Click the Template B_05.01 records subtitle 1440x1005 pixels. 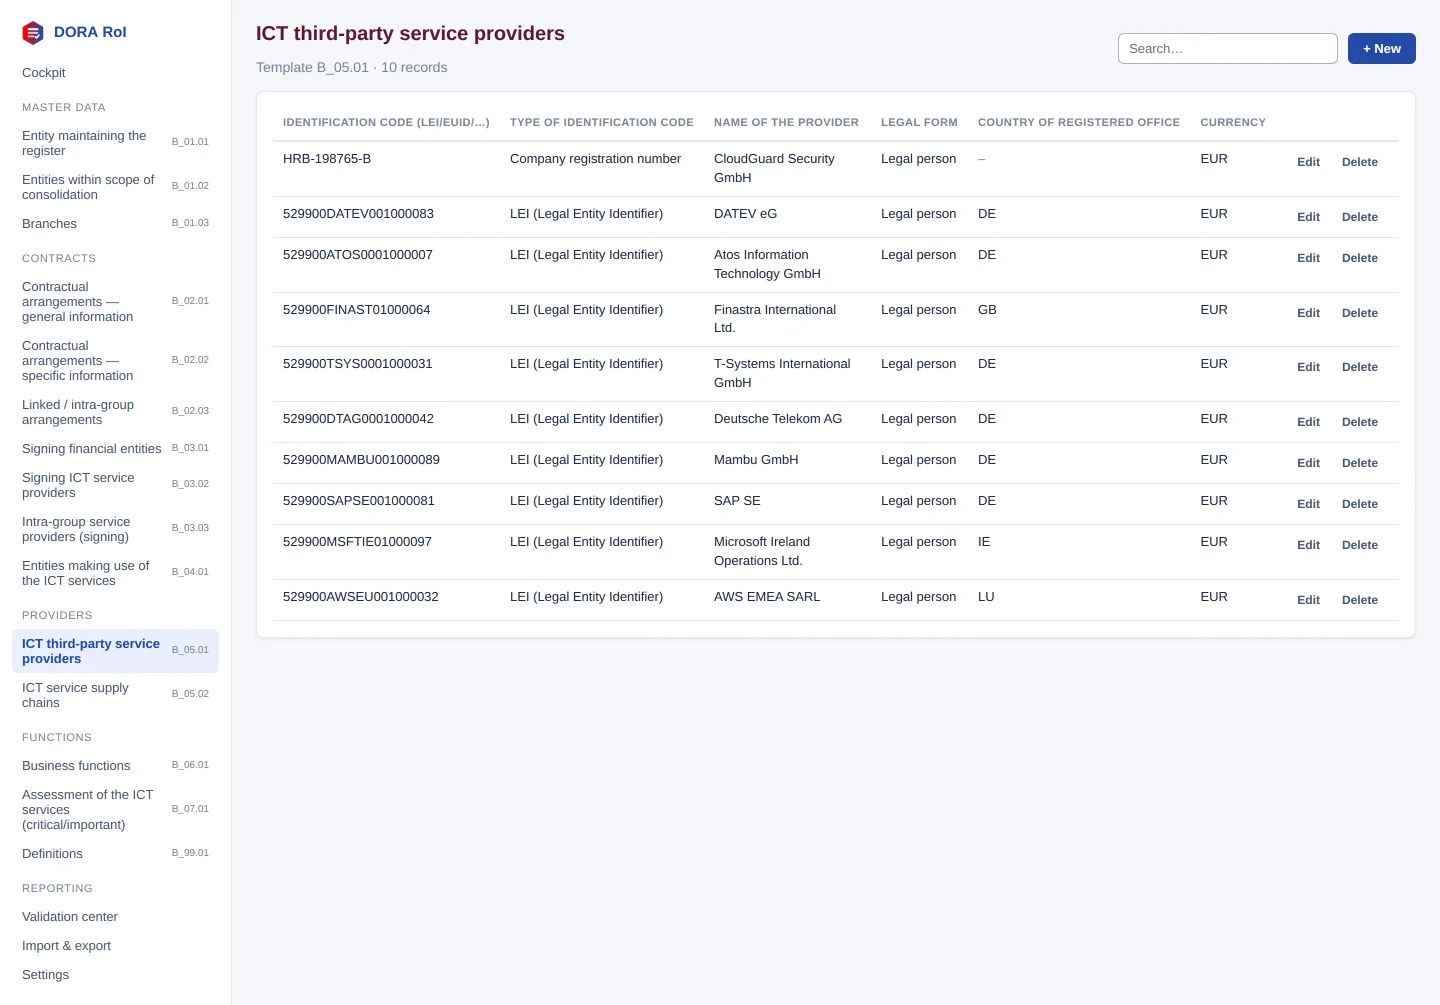352,68
